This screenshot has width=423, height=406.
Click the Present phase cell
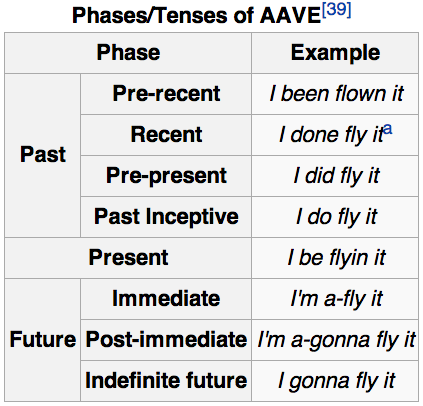pos(128,258)
